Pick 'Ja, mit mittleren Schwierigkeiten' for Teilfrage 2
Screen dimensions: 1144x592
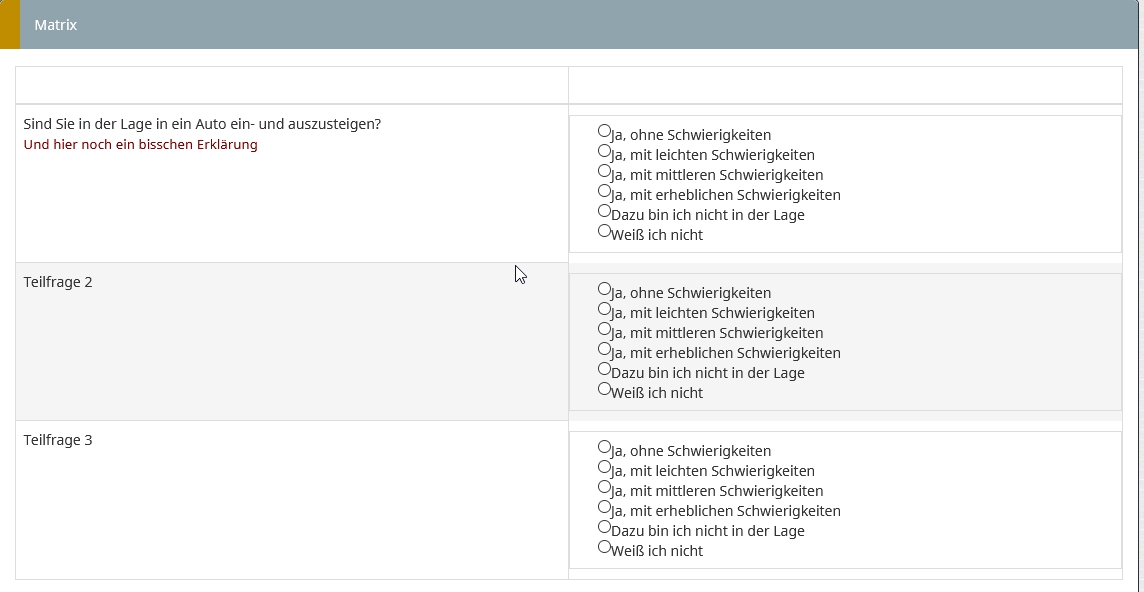coord(604,329)
